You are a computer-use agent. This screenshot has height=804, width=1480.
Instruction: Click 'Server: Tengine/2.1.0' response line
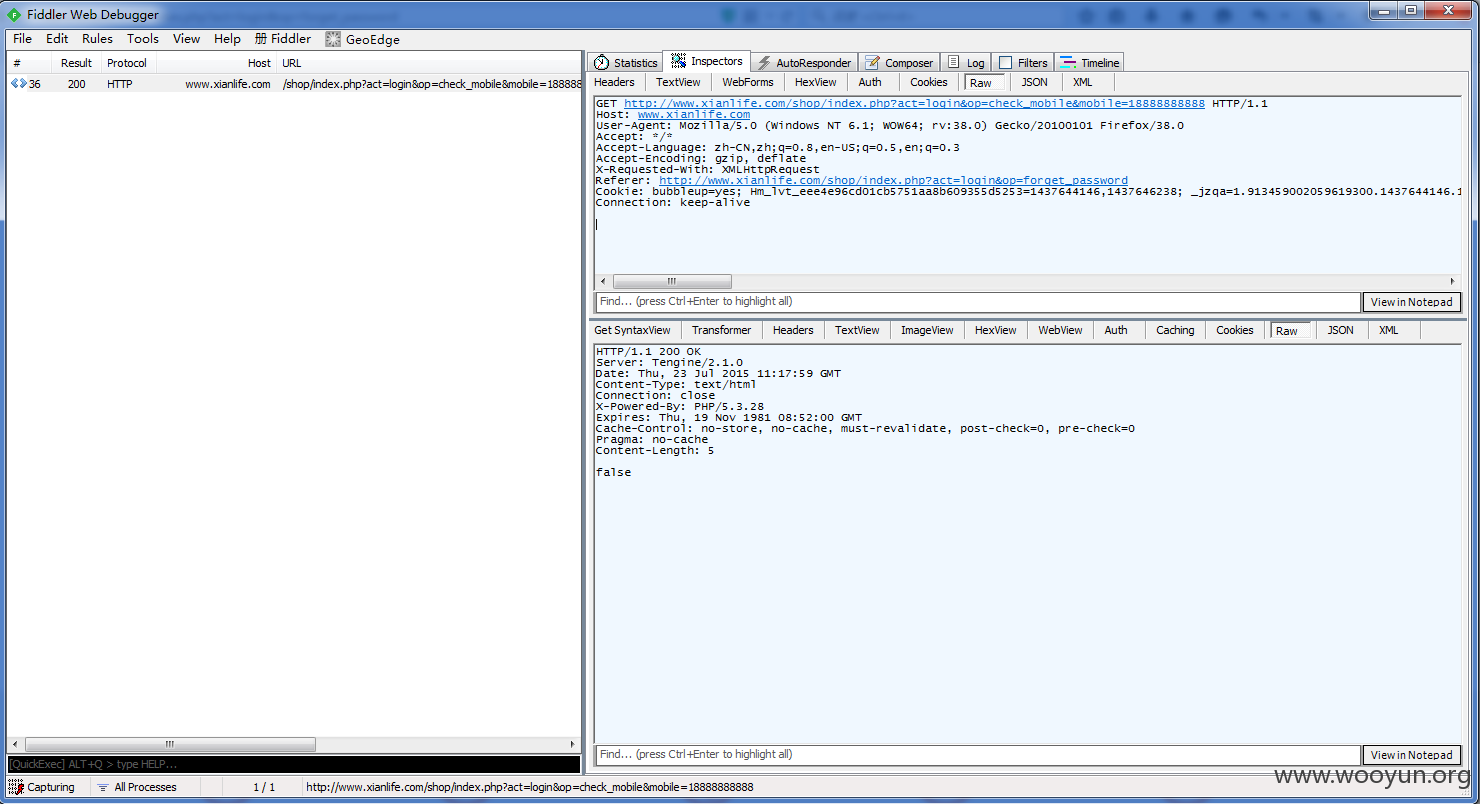click(669, 362)
